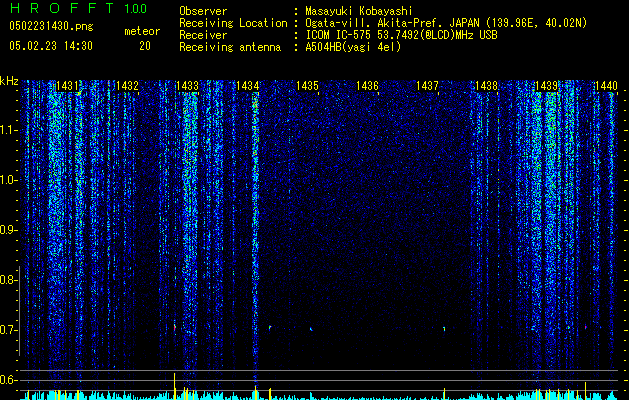Click the HROFFT 1.0.0 title text

78,8
